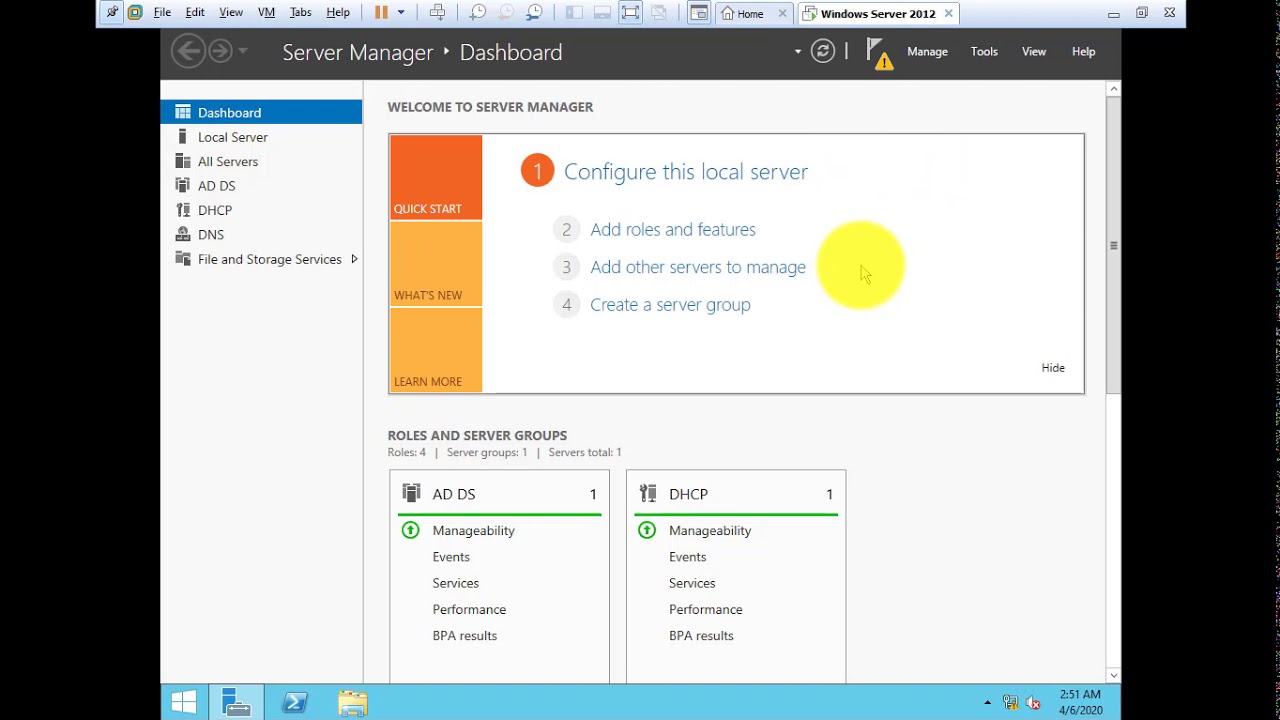The width and height of the screenshot is (1280, 720).
Task: Open the AD DS role tile header
Action: coord(500,494)
